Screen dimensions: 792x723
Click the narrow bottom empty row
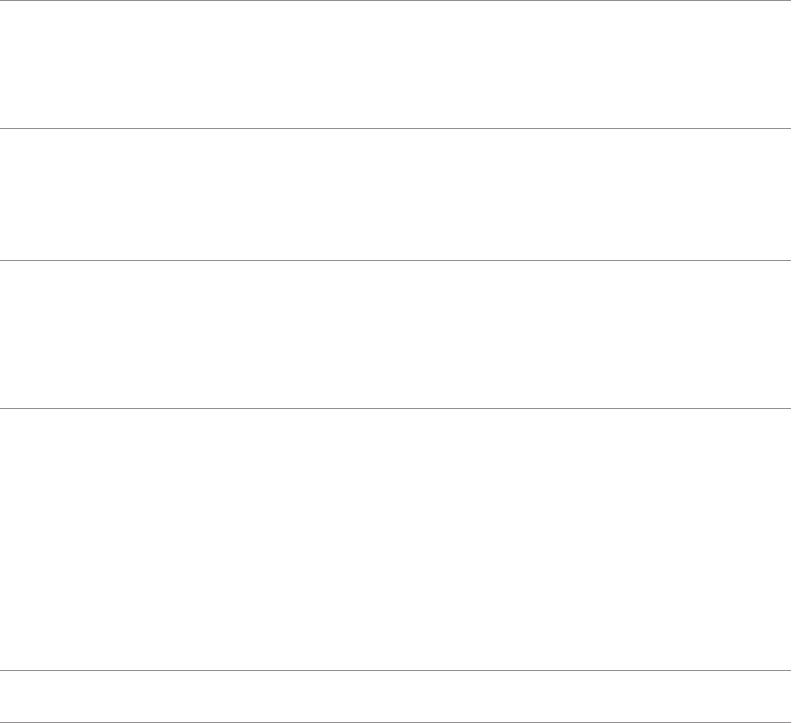pyautogui.click(x=396, y=696)
